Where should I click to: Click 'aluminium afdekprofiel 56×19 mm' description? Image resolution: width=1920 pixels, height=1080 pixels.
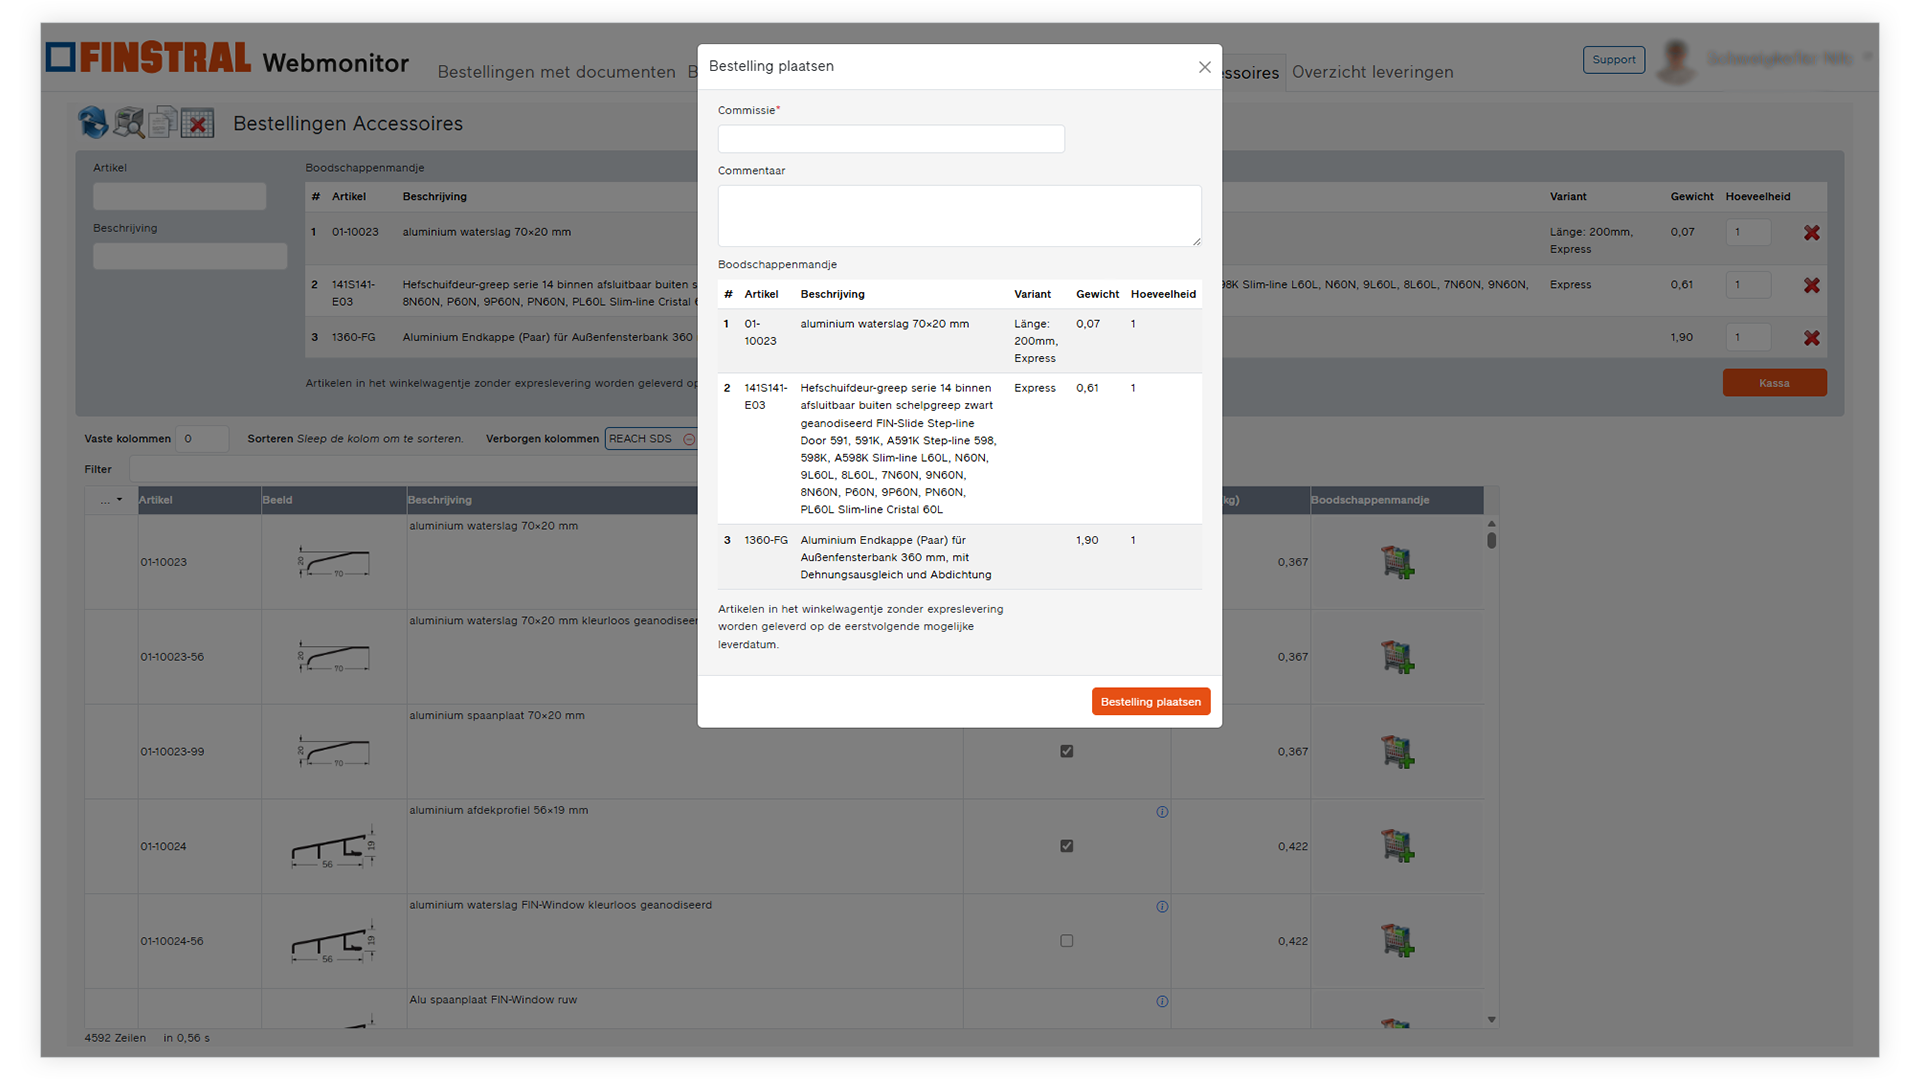pos(498,810)
